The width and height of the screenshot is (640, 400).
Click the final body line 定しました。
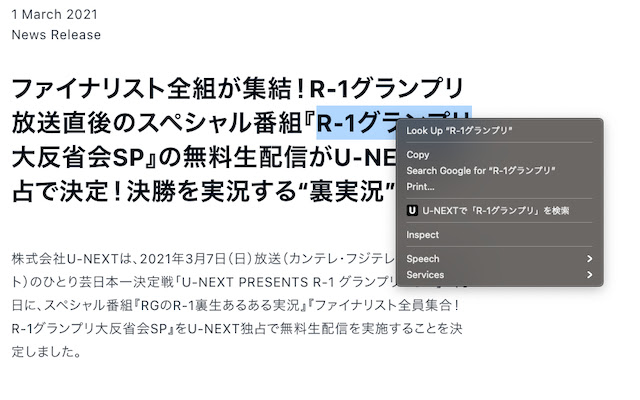pyautogui.click(x=47, y=351)
